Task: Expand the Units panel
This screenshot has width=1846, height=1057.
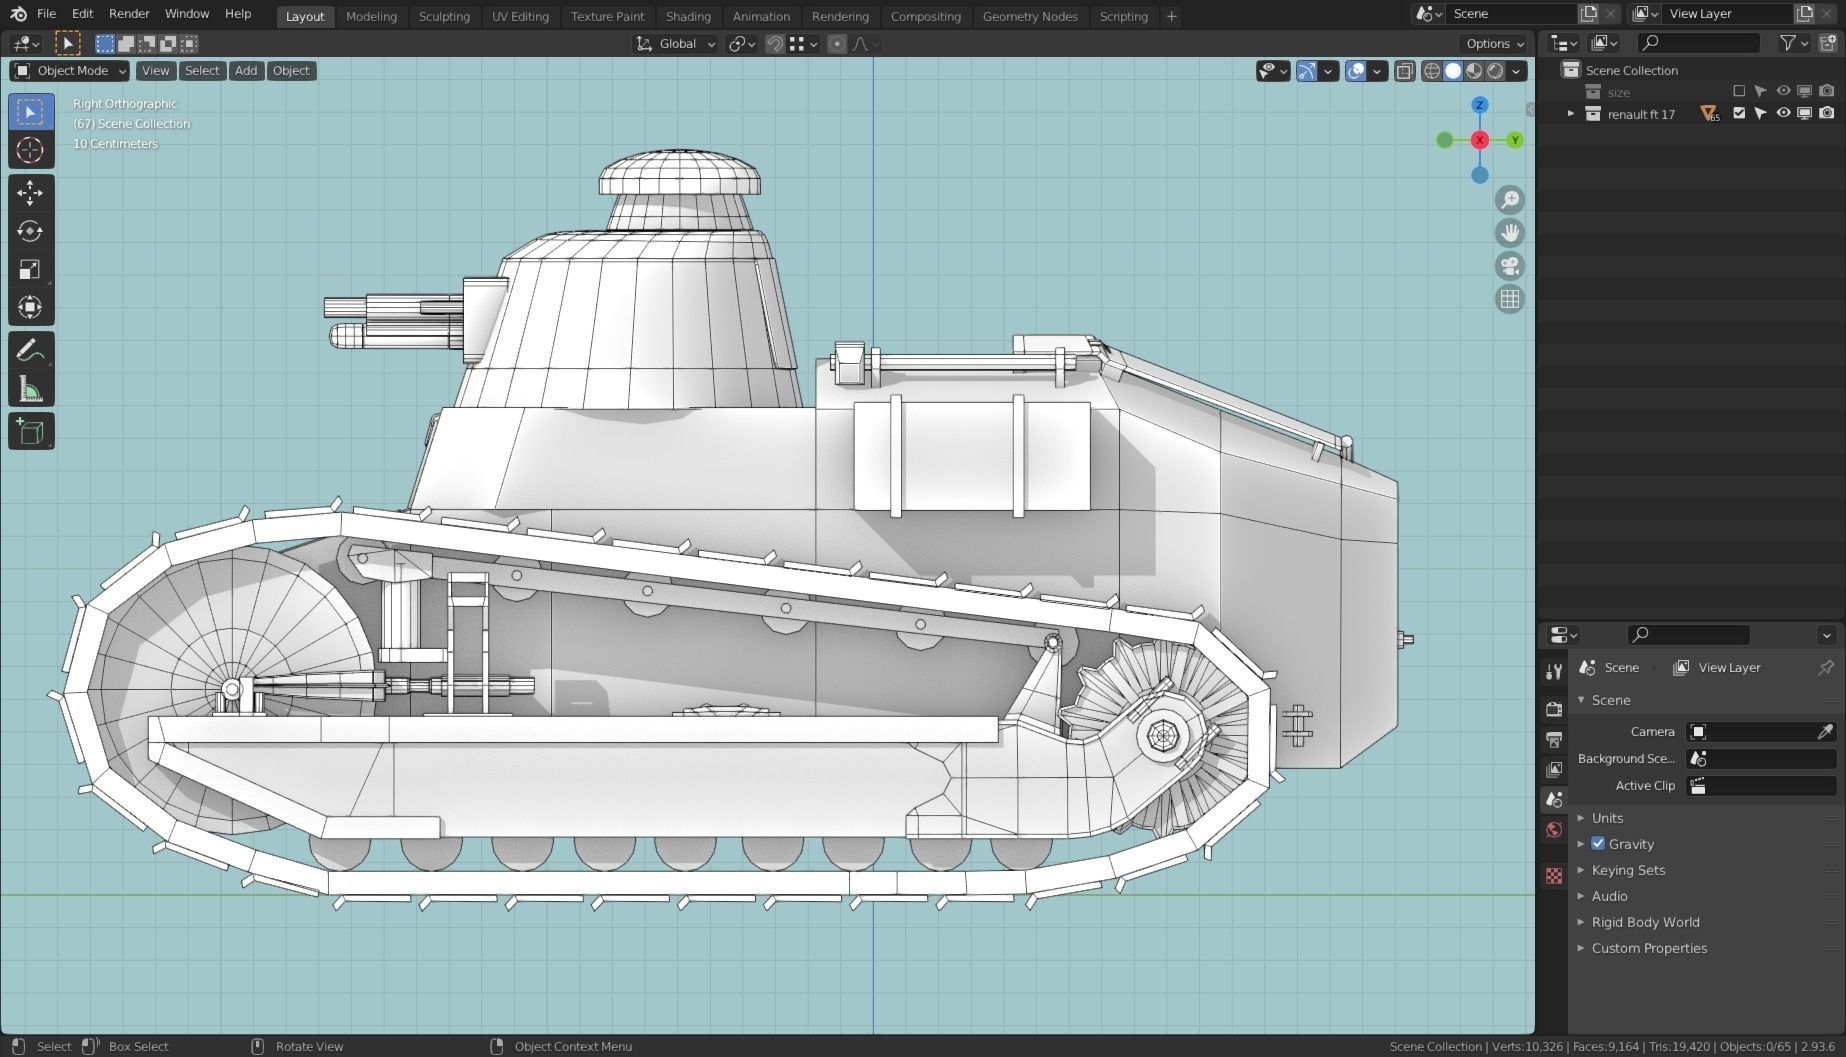Action: 1607,818
